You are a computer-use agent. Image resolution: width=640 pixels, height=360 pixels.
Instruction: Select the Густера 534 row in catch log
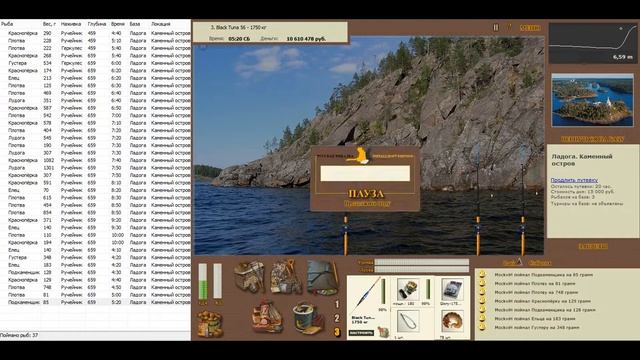pos(96,63)
